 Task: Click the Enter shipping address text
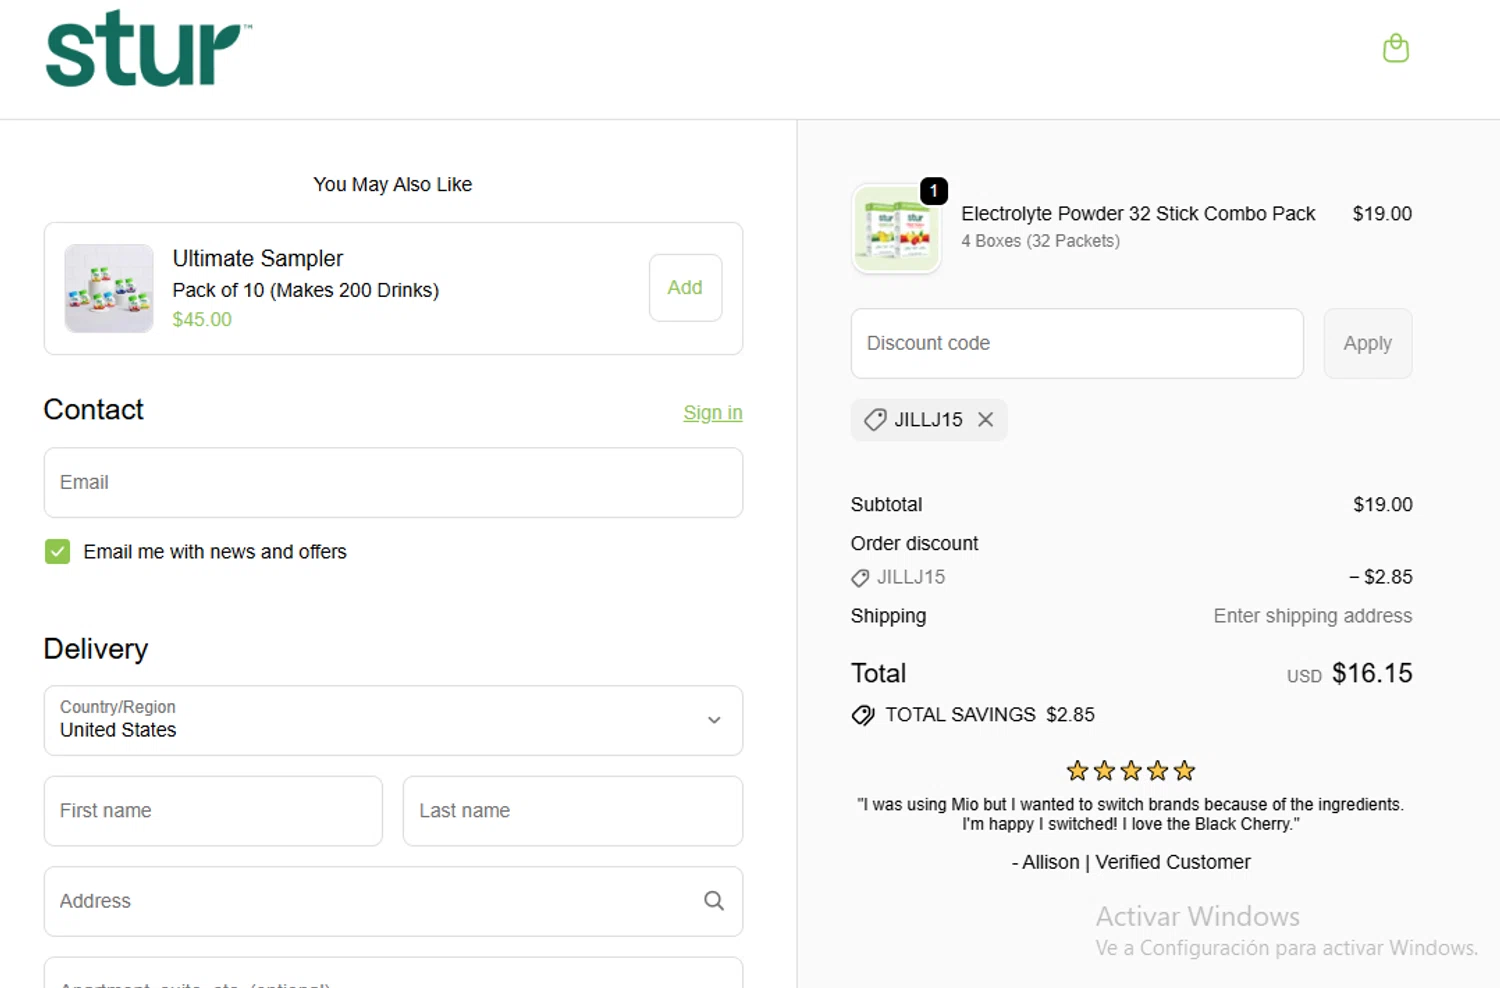point(1312,616)
